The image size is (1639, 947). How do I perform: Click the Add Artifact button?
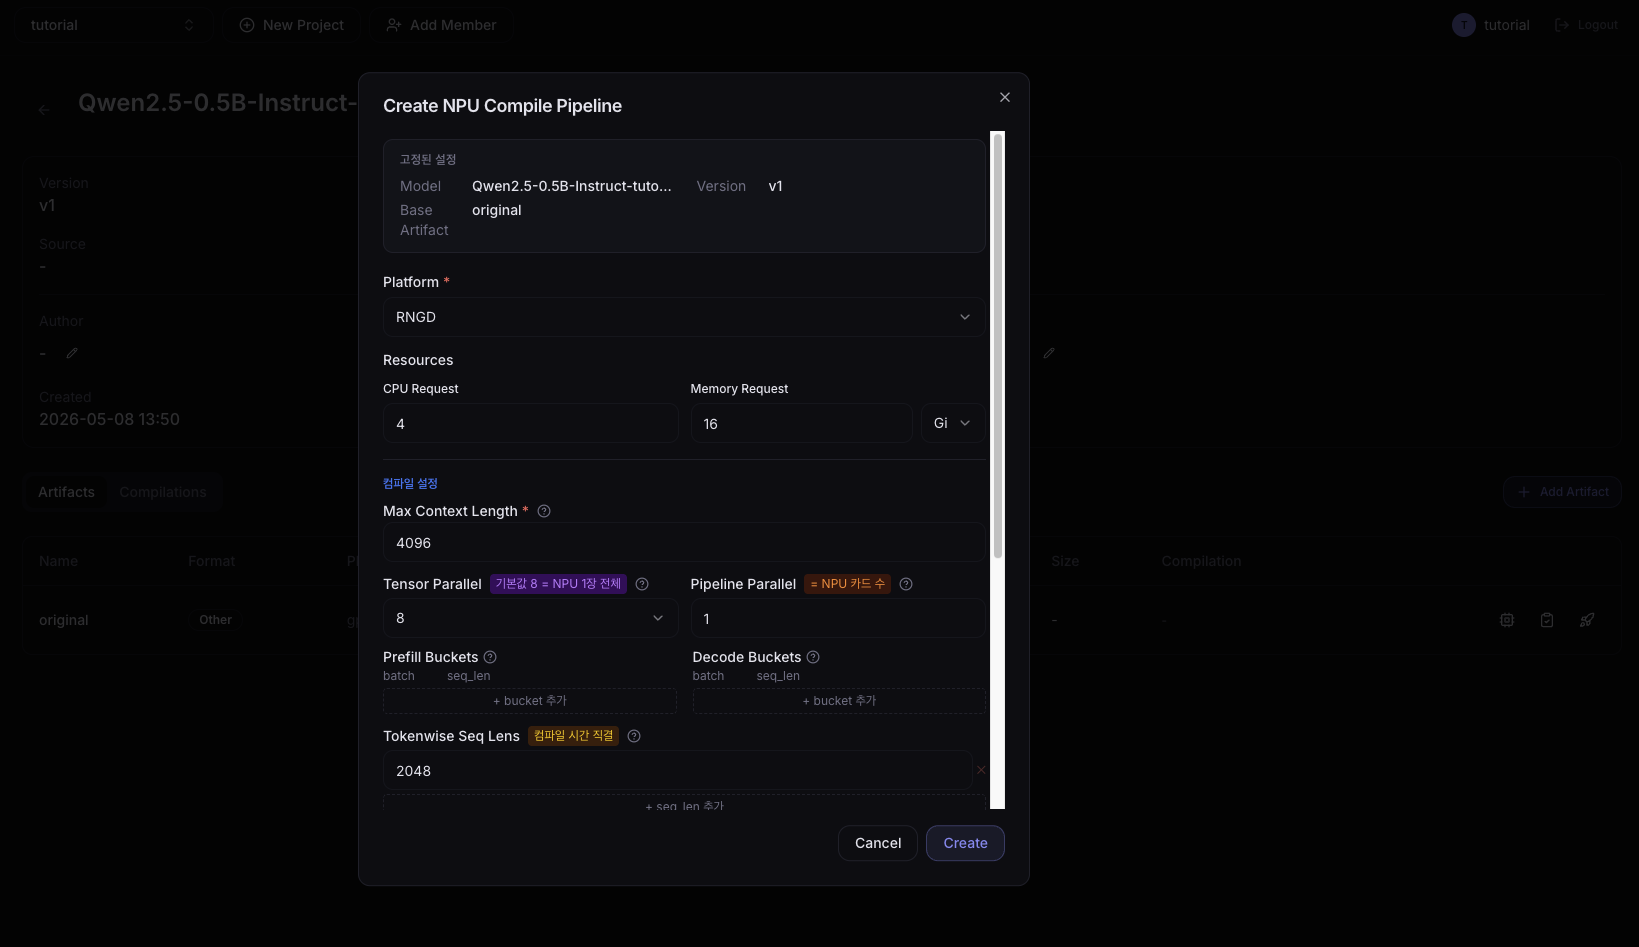[1562, 492]
